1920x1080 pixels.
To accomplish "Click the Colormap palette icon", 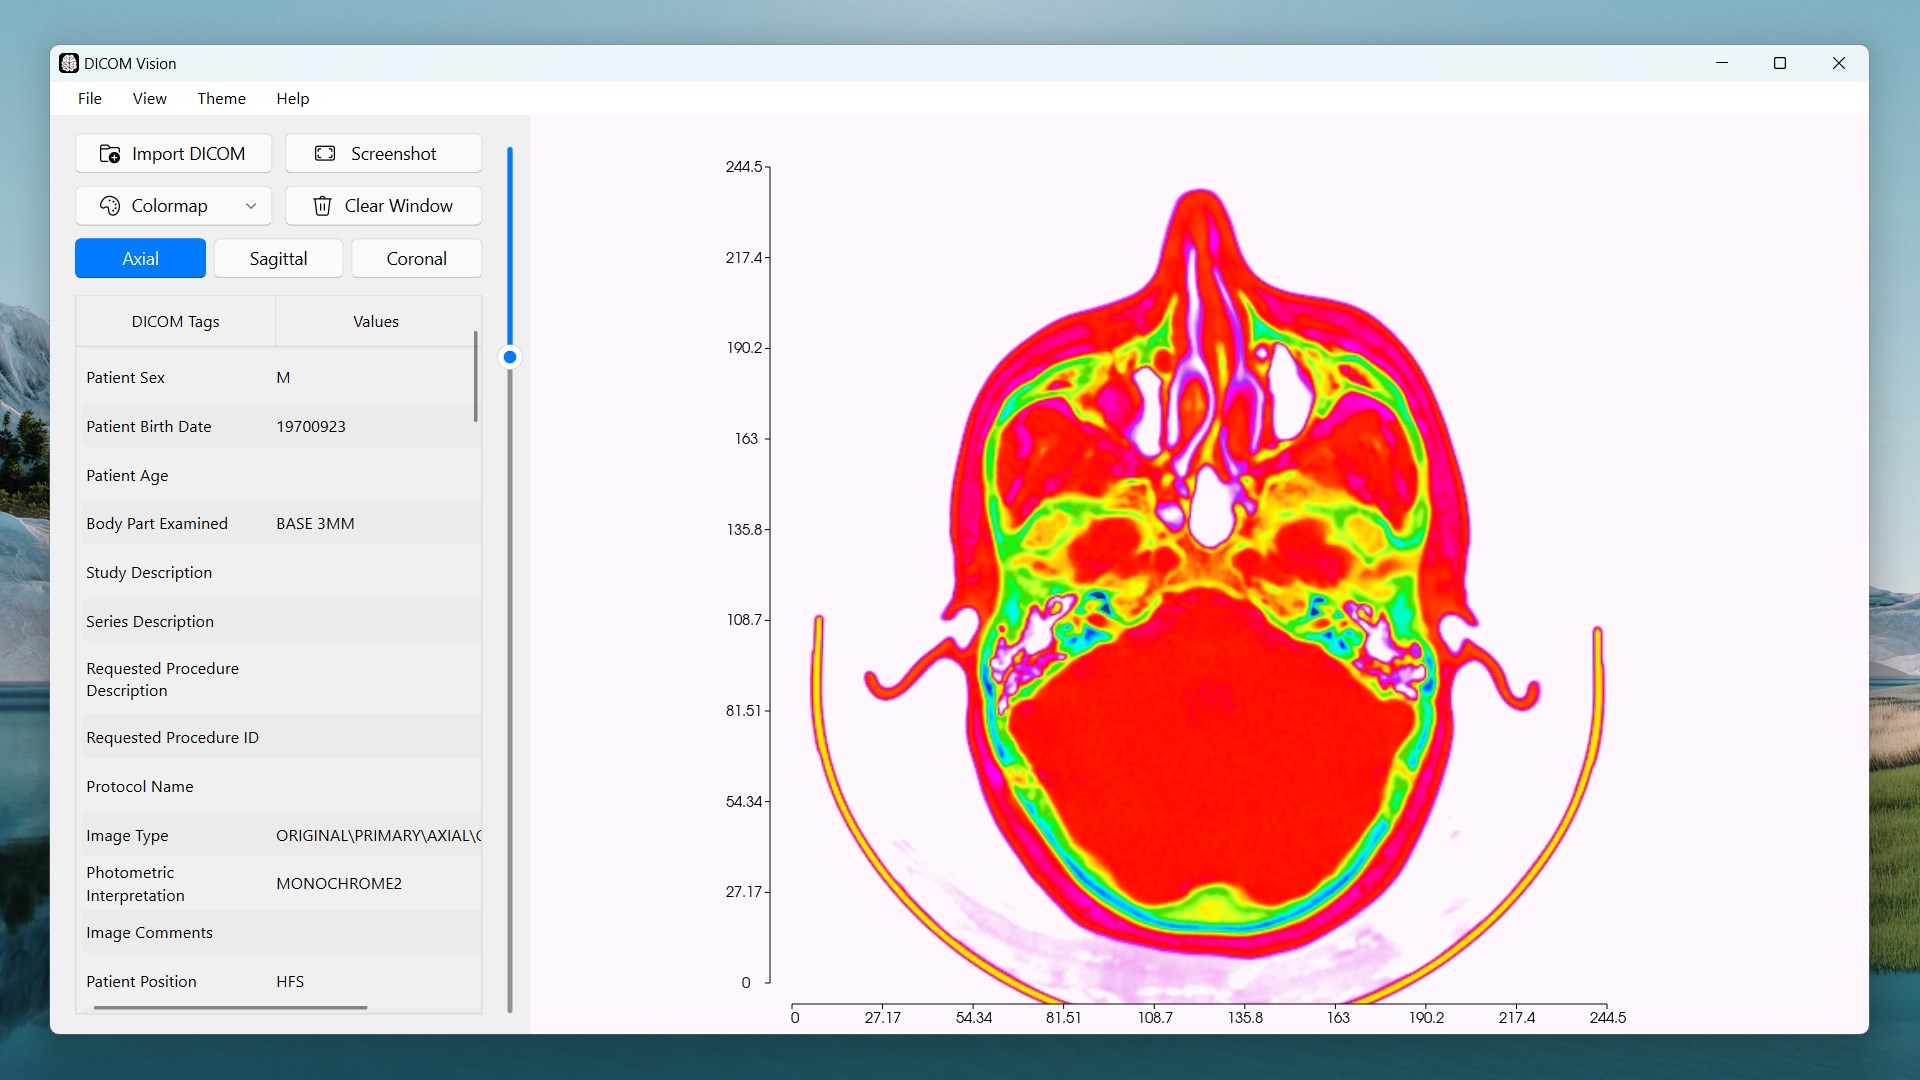I will 110,206.
